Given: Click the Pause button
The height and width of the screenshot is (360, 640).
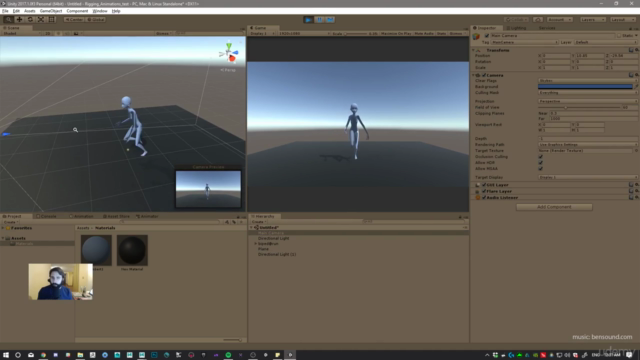Looking at the screenshot, I should click(319, 19).
